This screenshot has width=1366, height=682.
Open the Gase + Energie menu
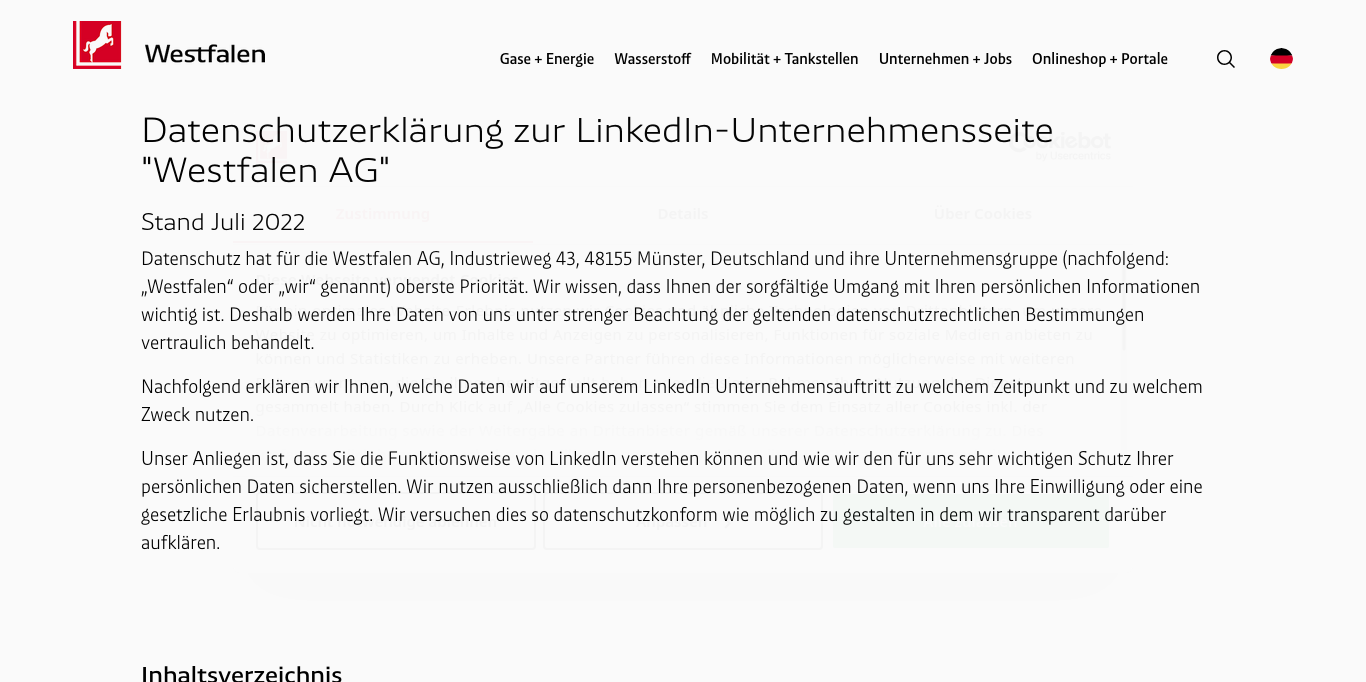click(x=547, y=59)
